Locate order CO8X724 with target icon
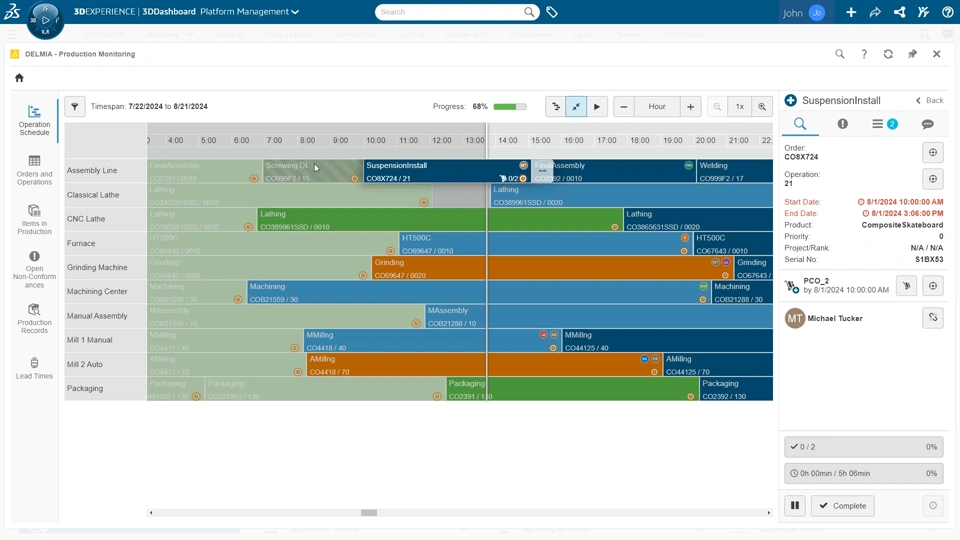The image size is (960, 540). (x=932, y=152)
